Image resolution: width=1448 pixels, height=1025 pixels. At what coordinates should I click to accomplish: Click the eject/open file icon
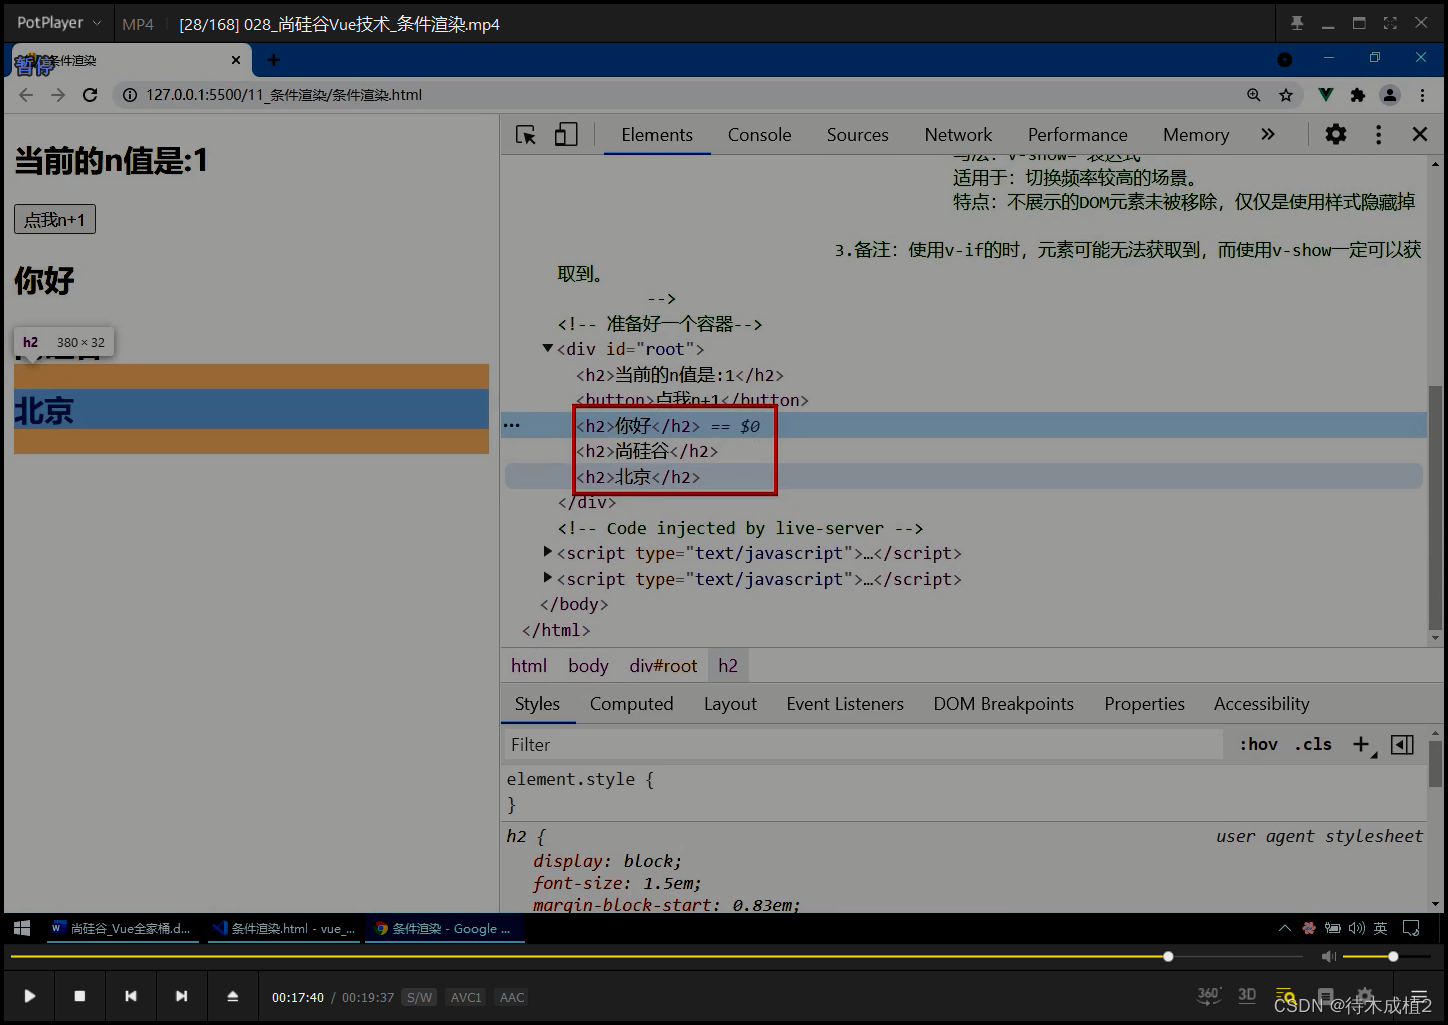(232, 996)
